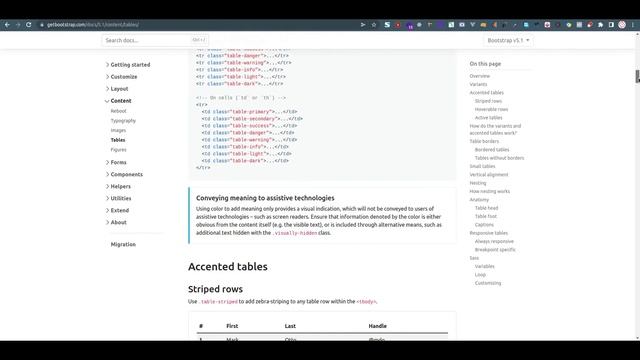Screen dimensions: 640x360
Task: Open the side panel icon
Action: 611,25
